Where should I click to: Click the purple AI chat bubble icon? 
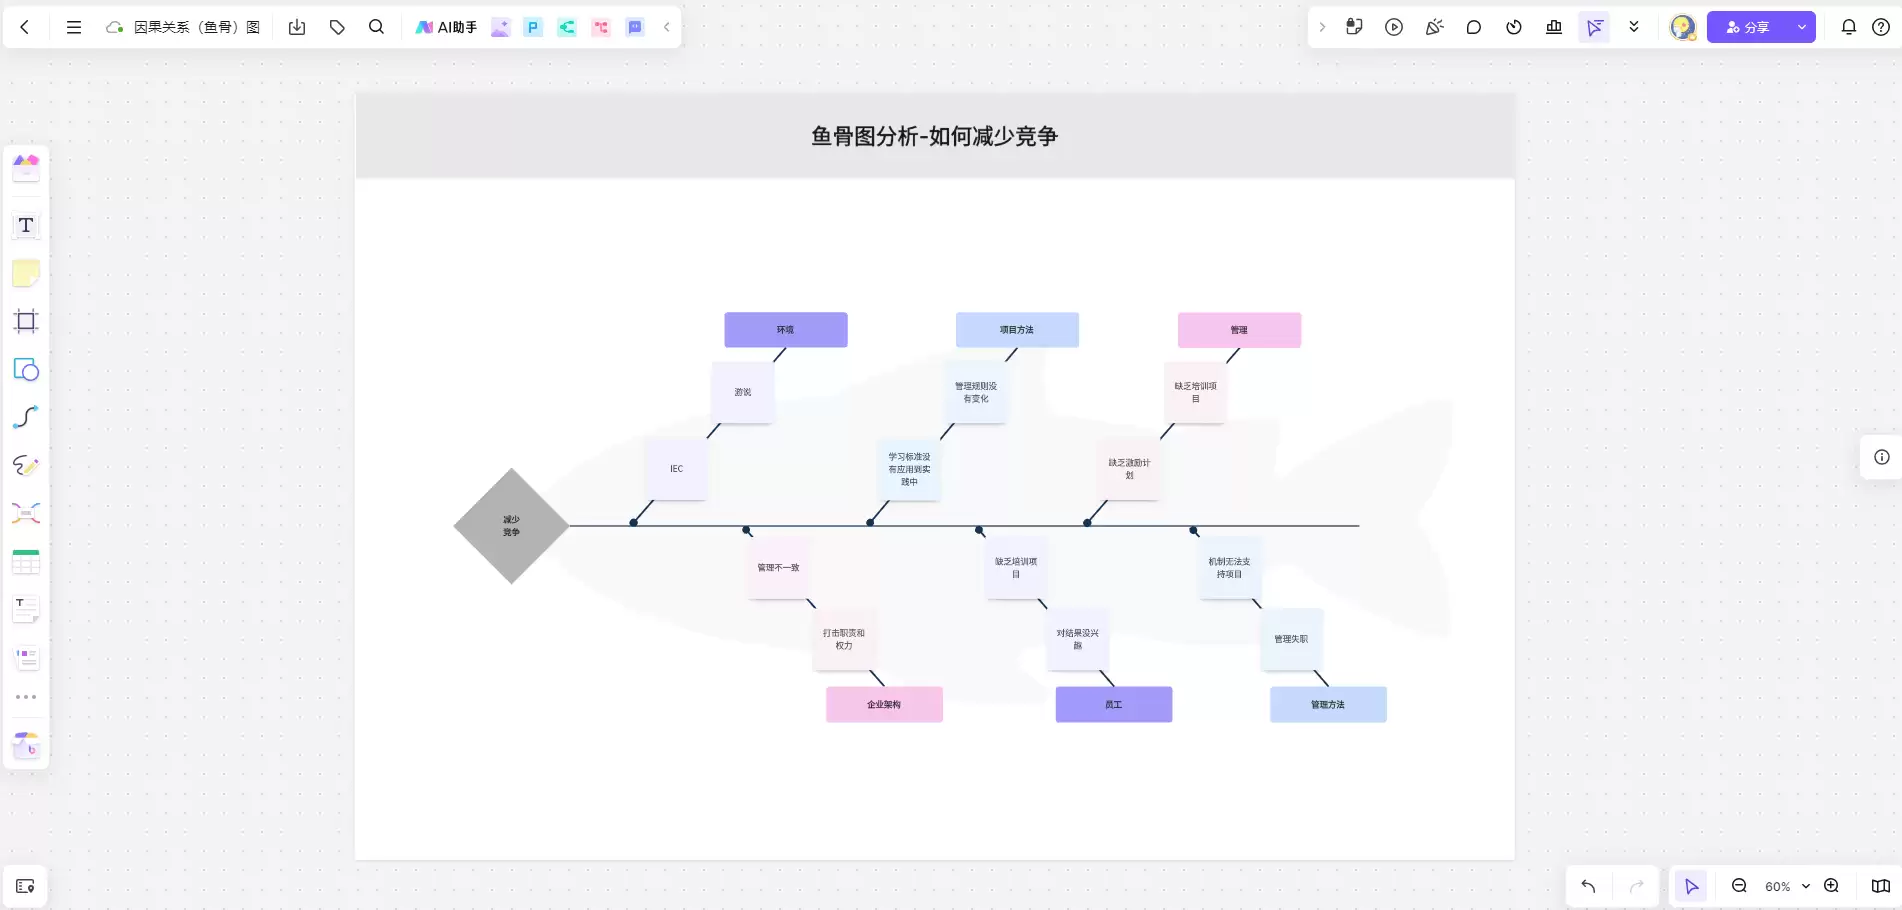635,27
